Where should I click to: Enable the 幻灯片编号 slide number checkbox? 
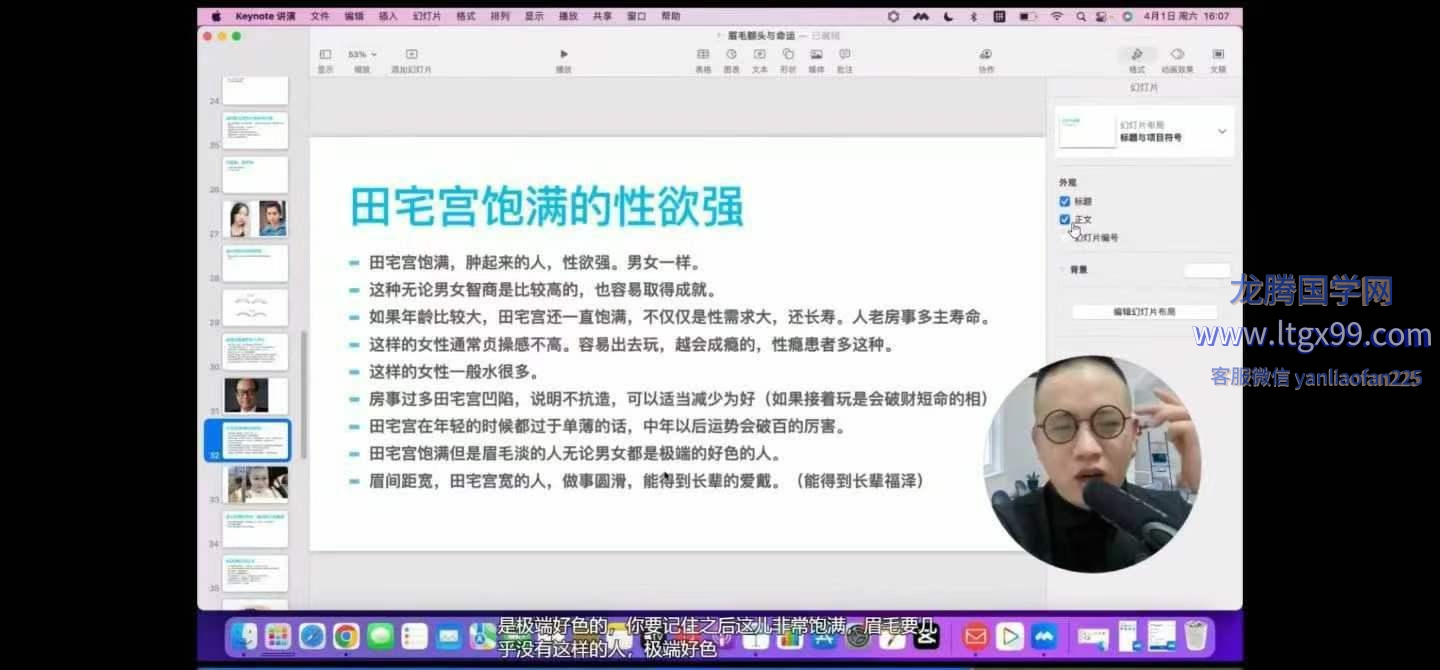(x=1065, y=238)
